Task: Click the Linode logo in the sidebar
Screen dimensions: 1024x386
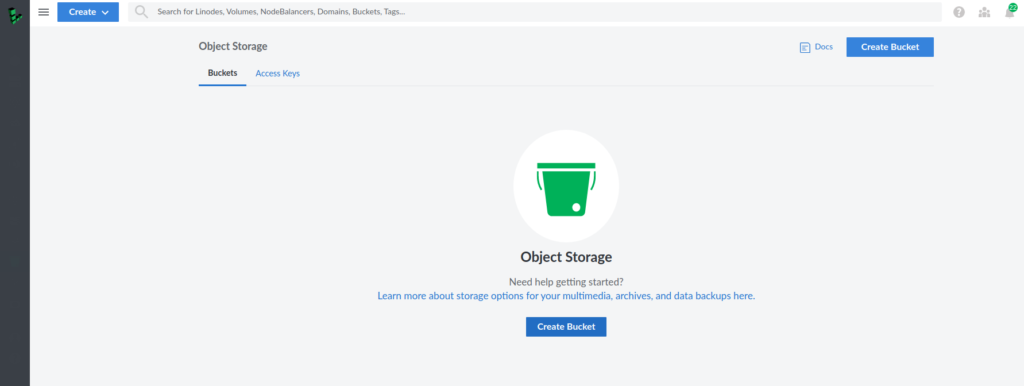Action: (x=15, y=14)
